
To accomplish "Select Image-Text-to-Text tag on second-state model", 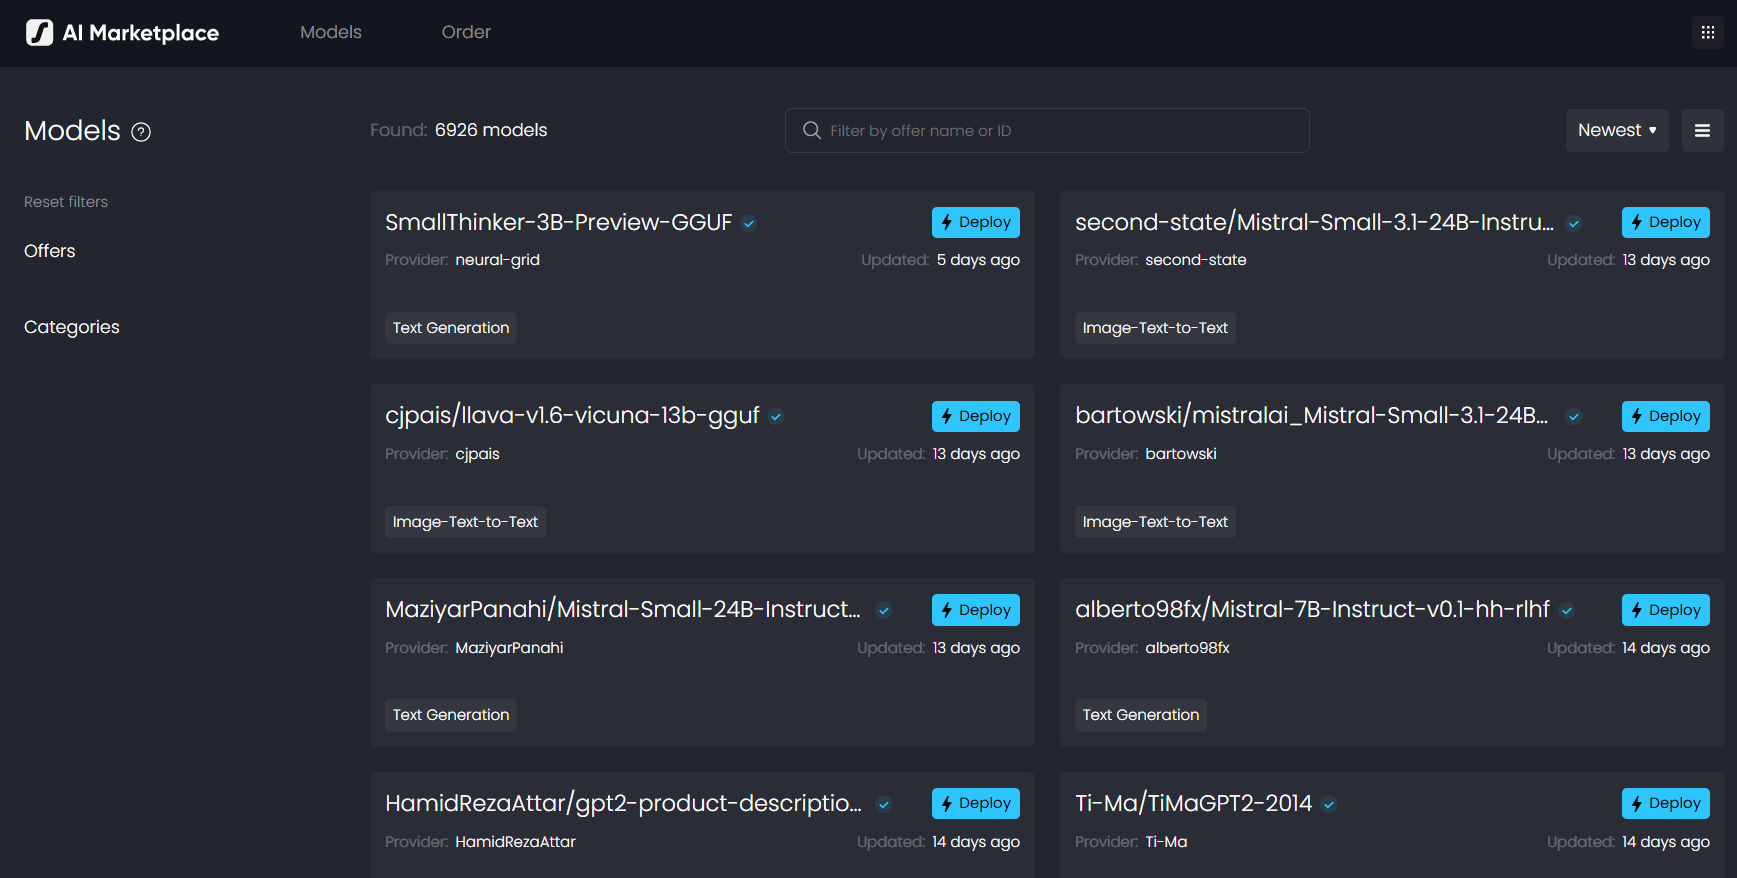I will click(x=1155, y=328).
